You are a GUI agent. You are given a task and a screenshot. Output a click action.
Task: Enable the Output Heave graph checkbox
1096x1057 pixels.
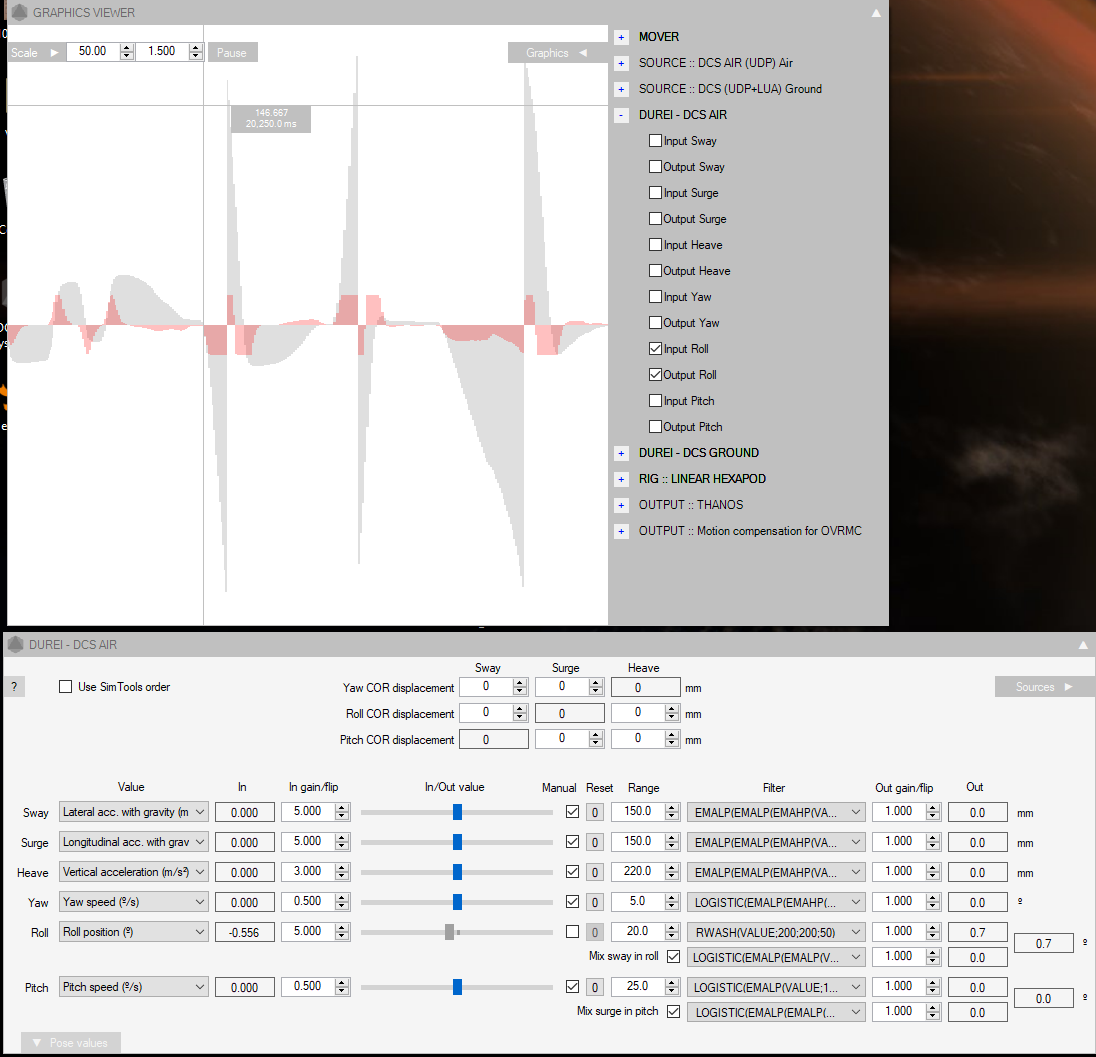(x=655, y=271)
